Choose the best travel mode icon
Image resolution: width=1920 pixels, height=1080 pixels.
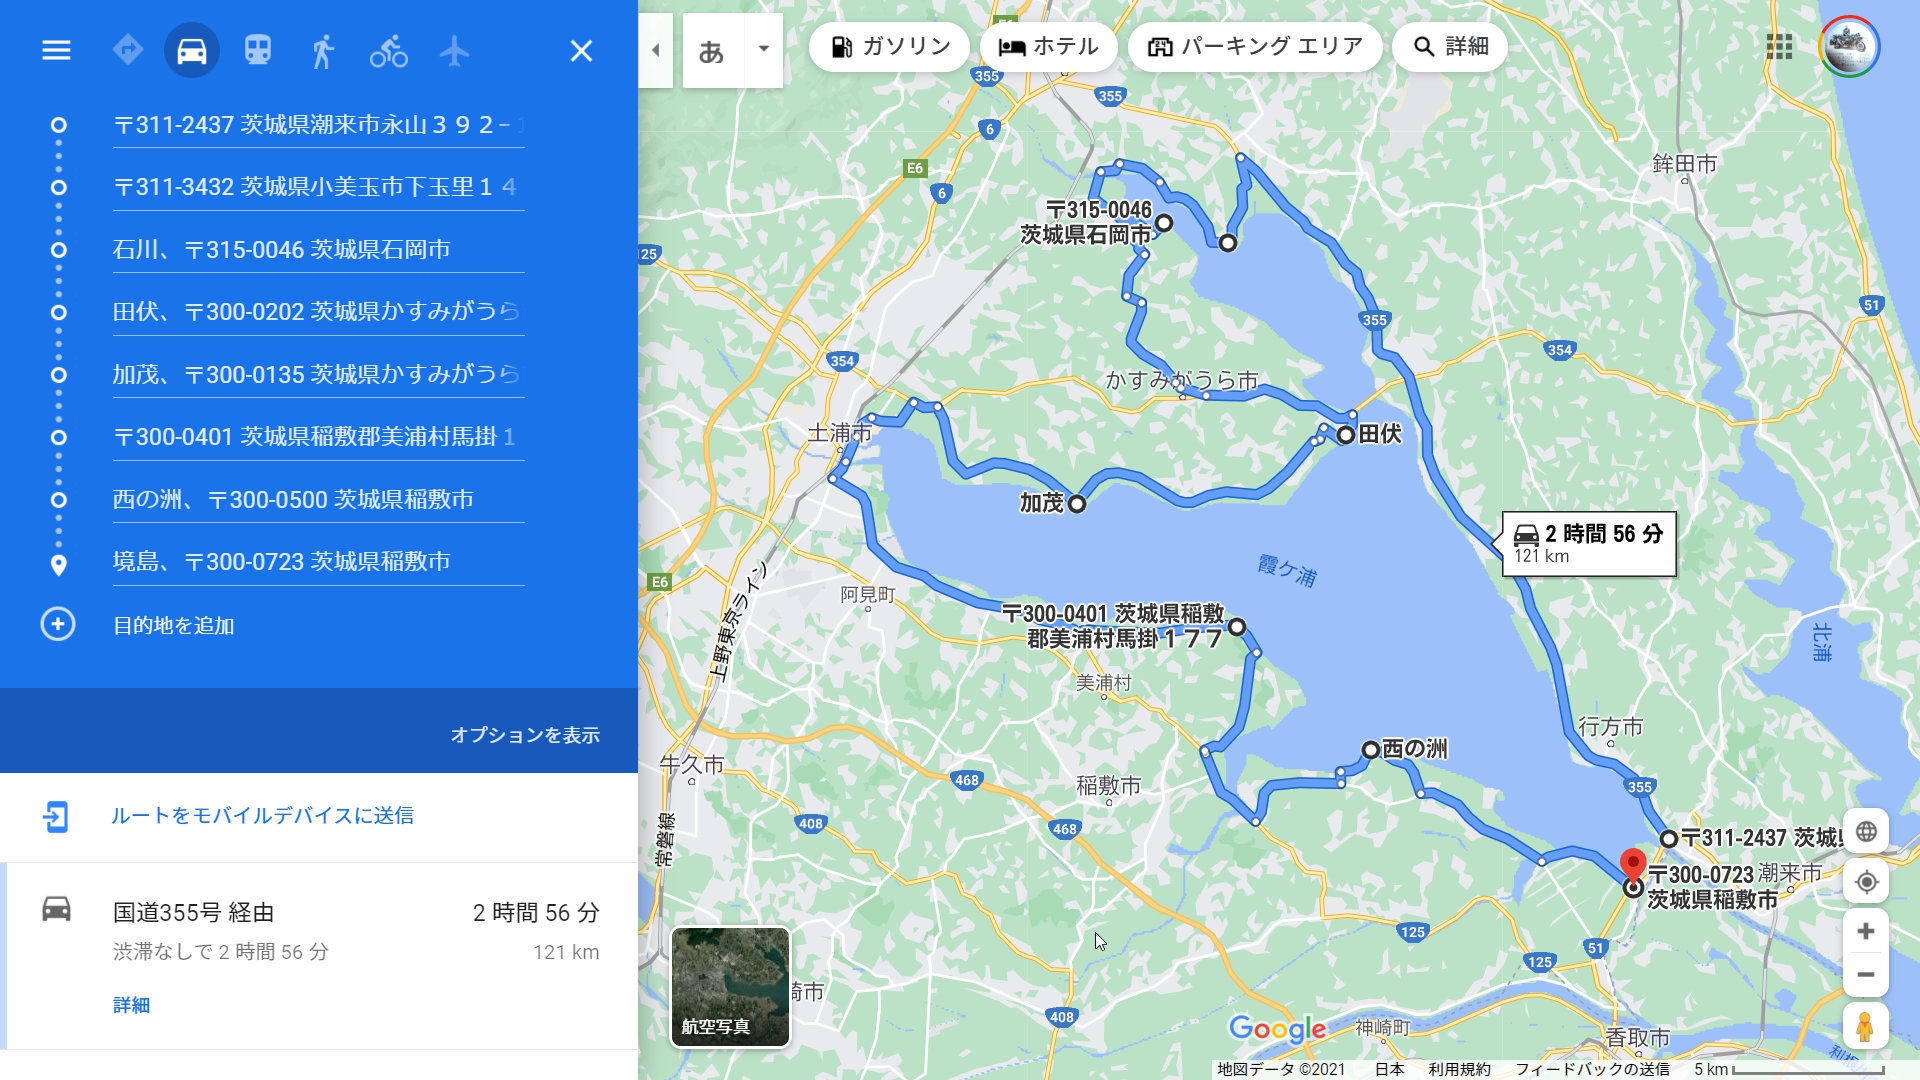[x=128, y=50]
